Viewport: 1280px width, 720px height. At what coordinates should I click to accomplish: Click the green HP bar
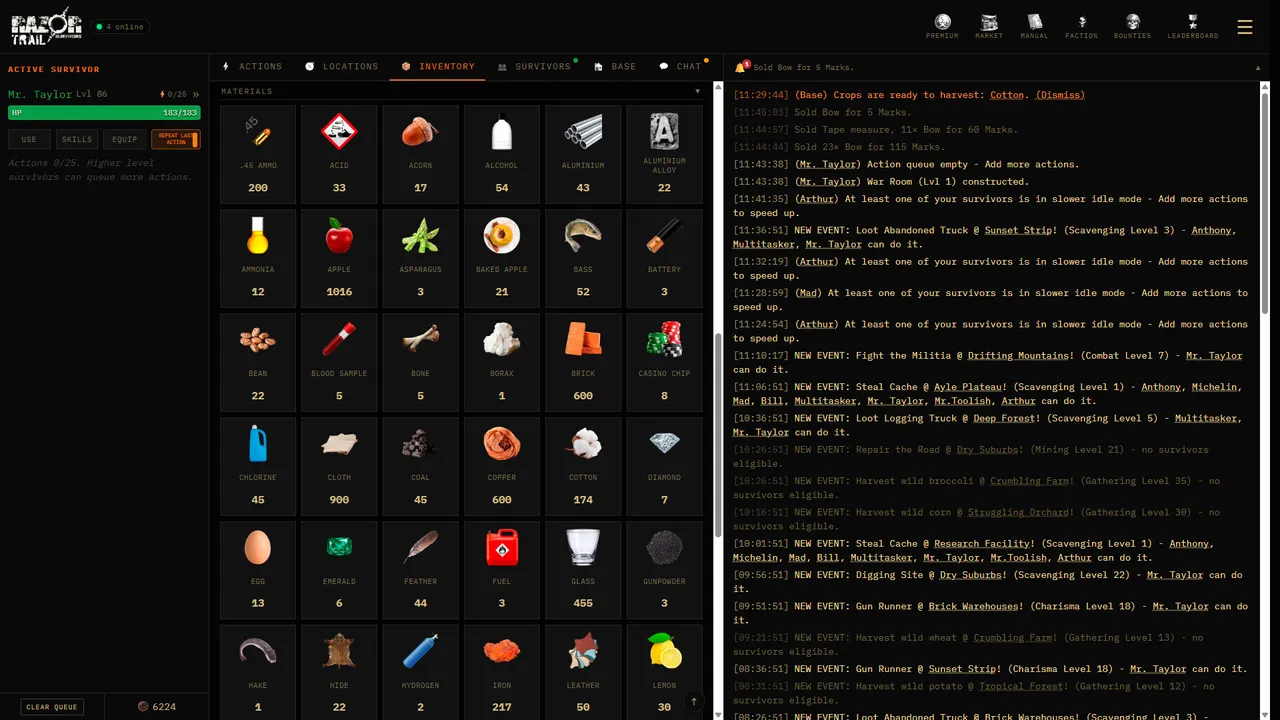(x=104, y=113)
